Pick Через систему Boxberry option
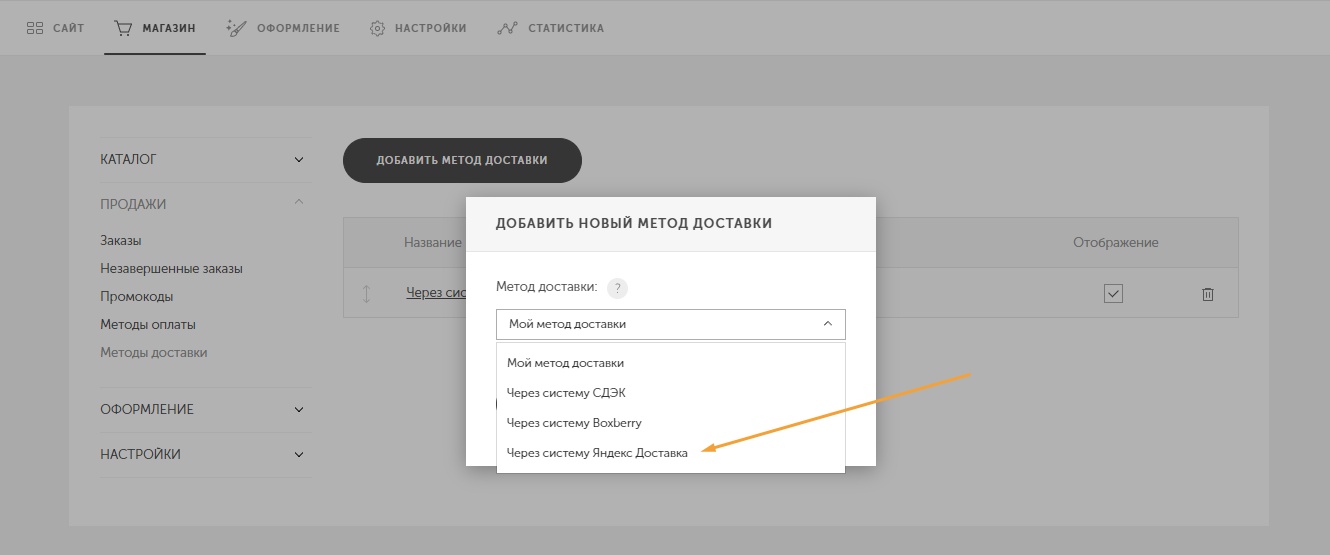 coord(574,423)
